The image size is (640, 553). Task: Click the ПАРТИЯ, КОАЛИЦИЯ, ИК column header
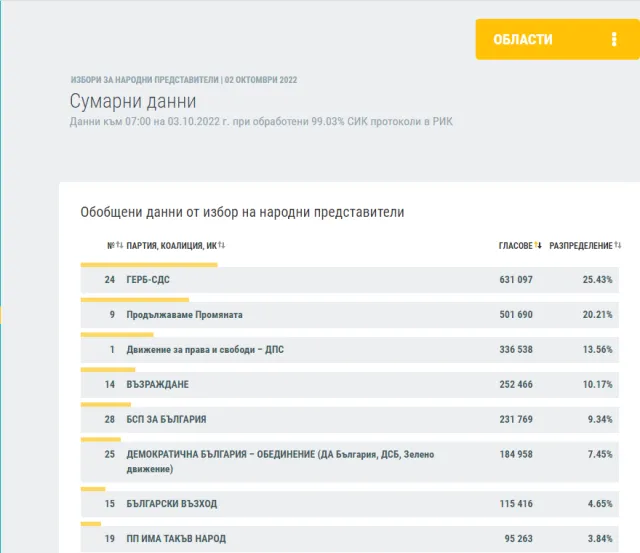pyautogui.click(x=171, y=245)
